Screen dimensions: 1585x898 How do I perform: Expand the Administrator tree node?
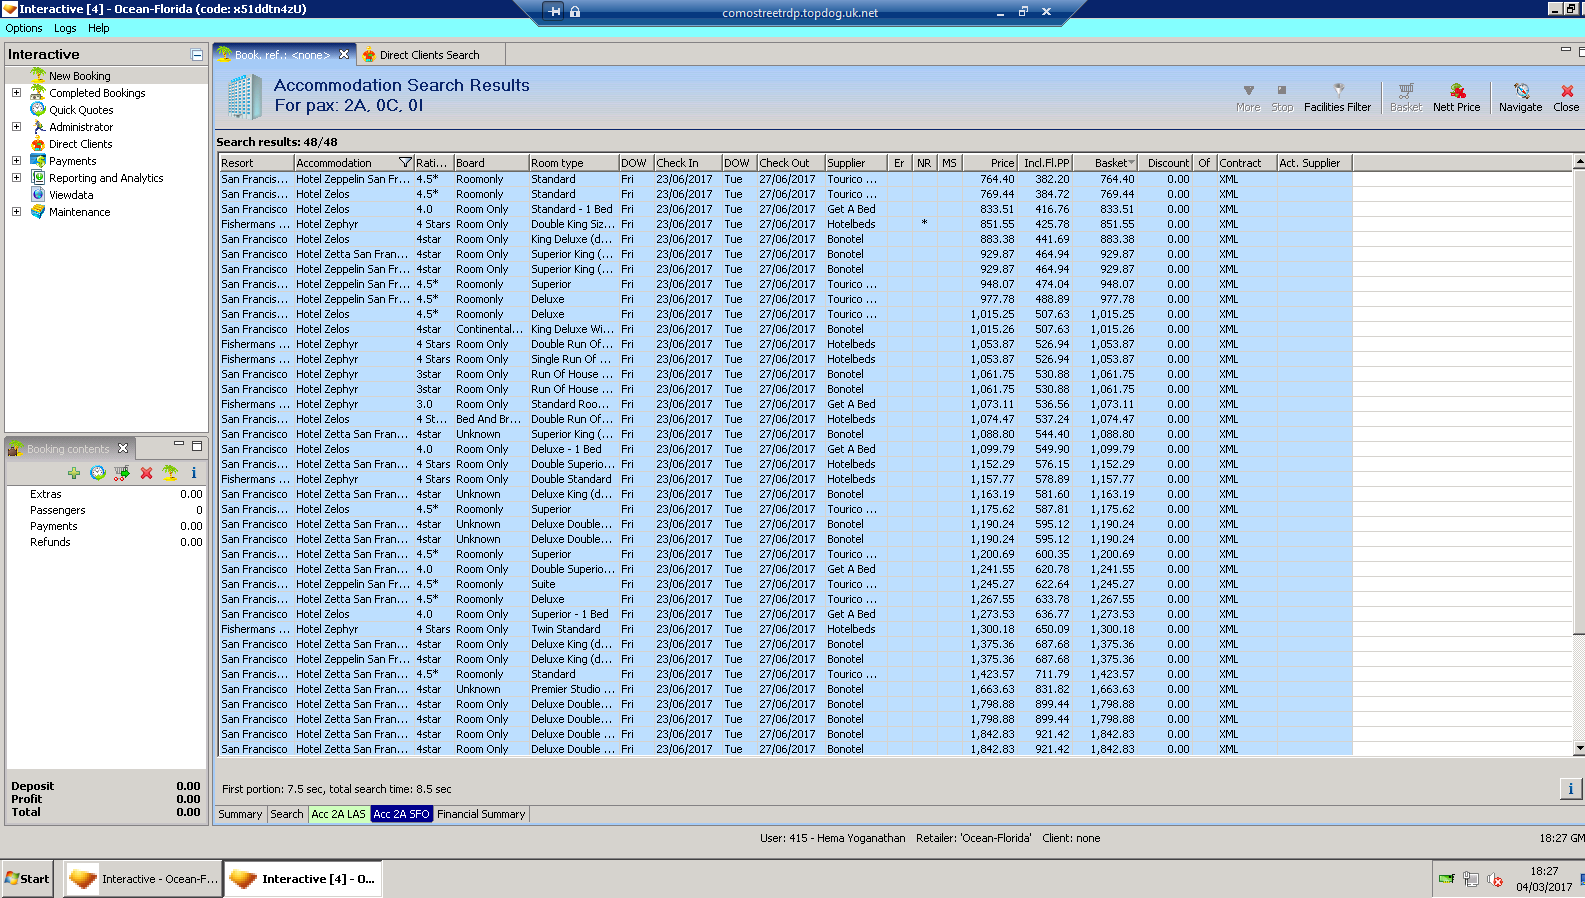point(16,127)
